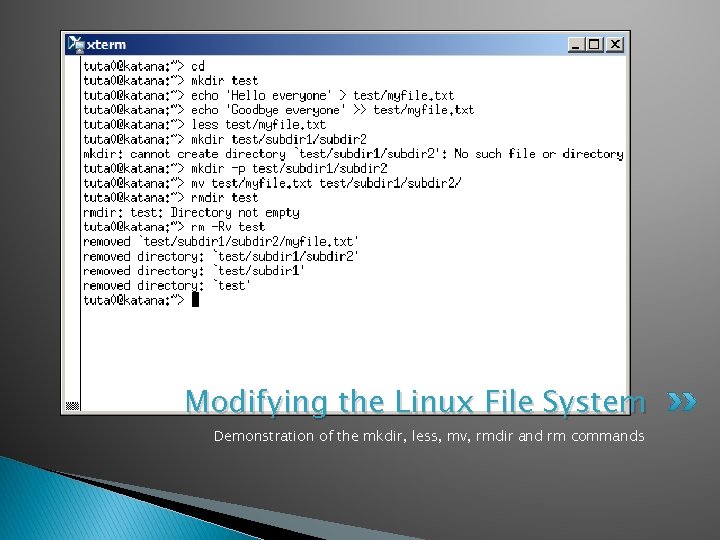Click the "removed directory: `test/subdir1'" line
The height and width of the screenshot is (540, 720).
(x=194, y=271)
